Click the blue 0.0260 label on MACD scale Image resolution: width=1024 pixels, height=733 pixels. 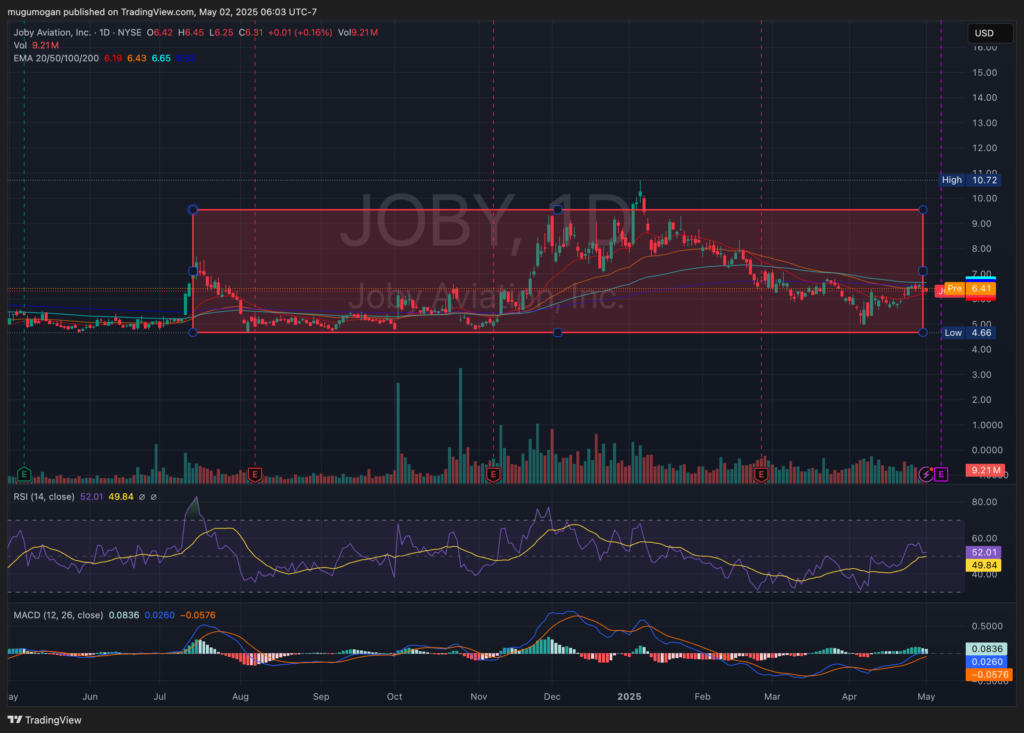coord(987,662)
